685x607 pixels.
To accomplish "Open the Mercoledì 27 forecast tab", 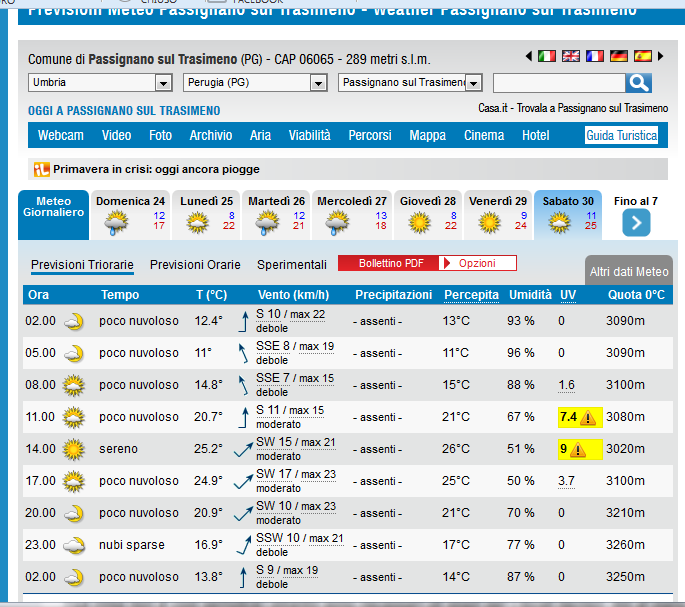I will coord(352,215).
